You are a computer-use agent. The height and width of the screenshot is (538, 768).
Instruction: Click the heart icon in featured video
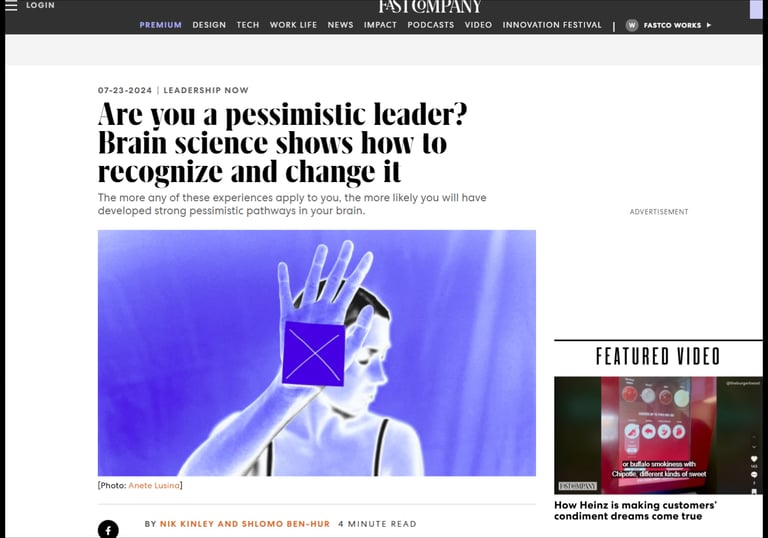(754, 459)
